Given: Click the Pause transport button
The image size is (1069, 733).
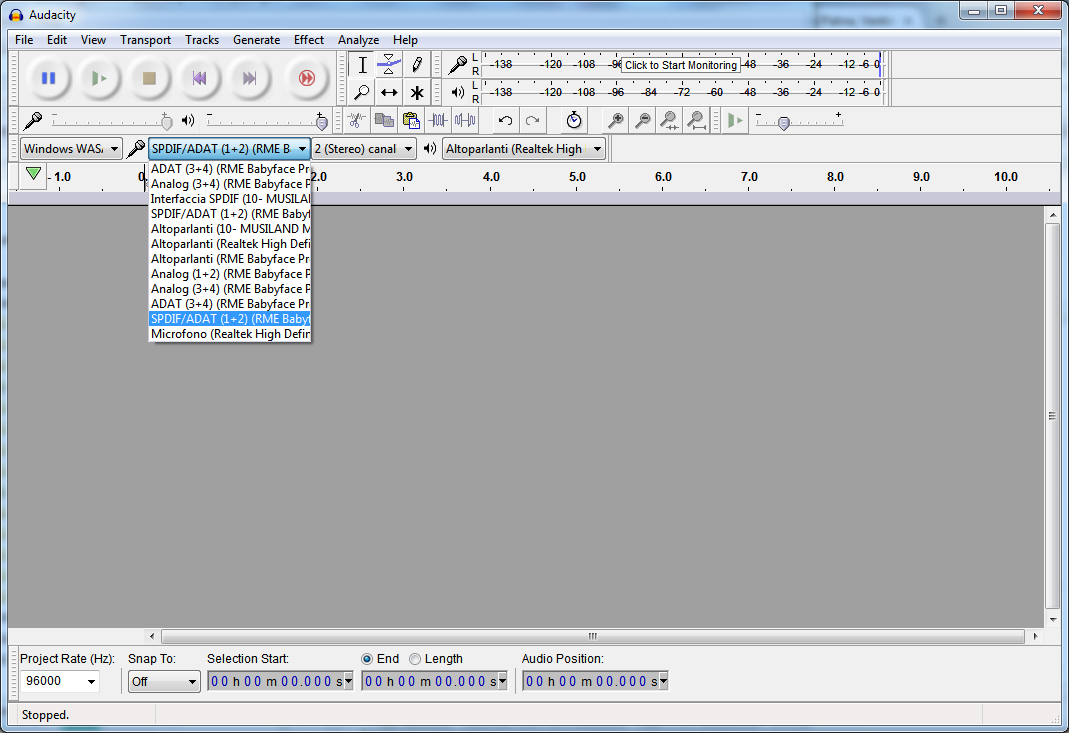Looking at the screenshot, I should (48, 78).
